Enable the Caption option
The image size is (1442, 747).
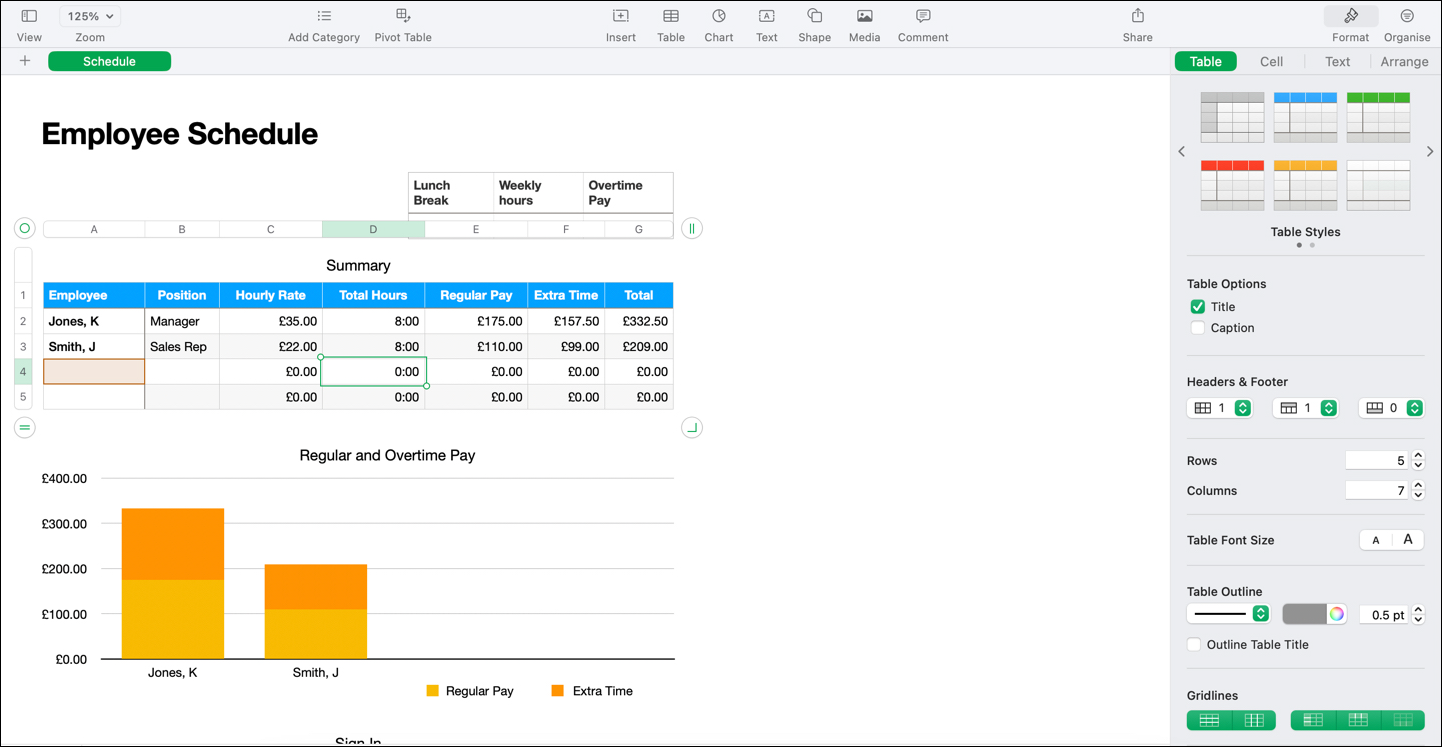(x=1197, y=327)
